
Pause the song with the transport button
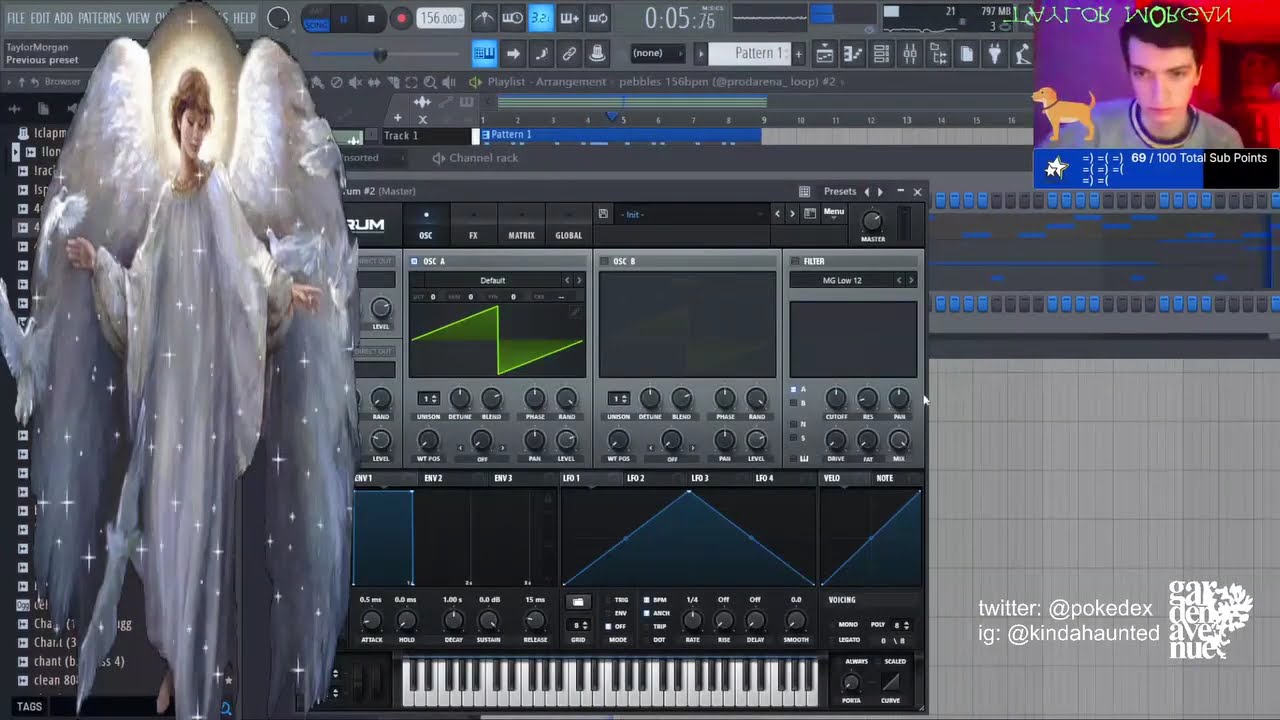pyautogui.click(x=343, y=18)
